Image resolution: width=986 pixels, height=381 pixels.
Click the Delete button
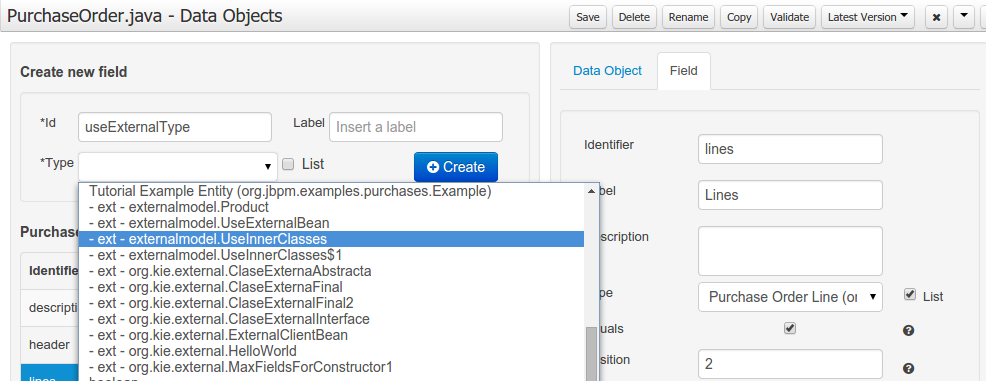tap(634, 18)
